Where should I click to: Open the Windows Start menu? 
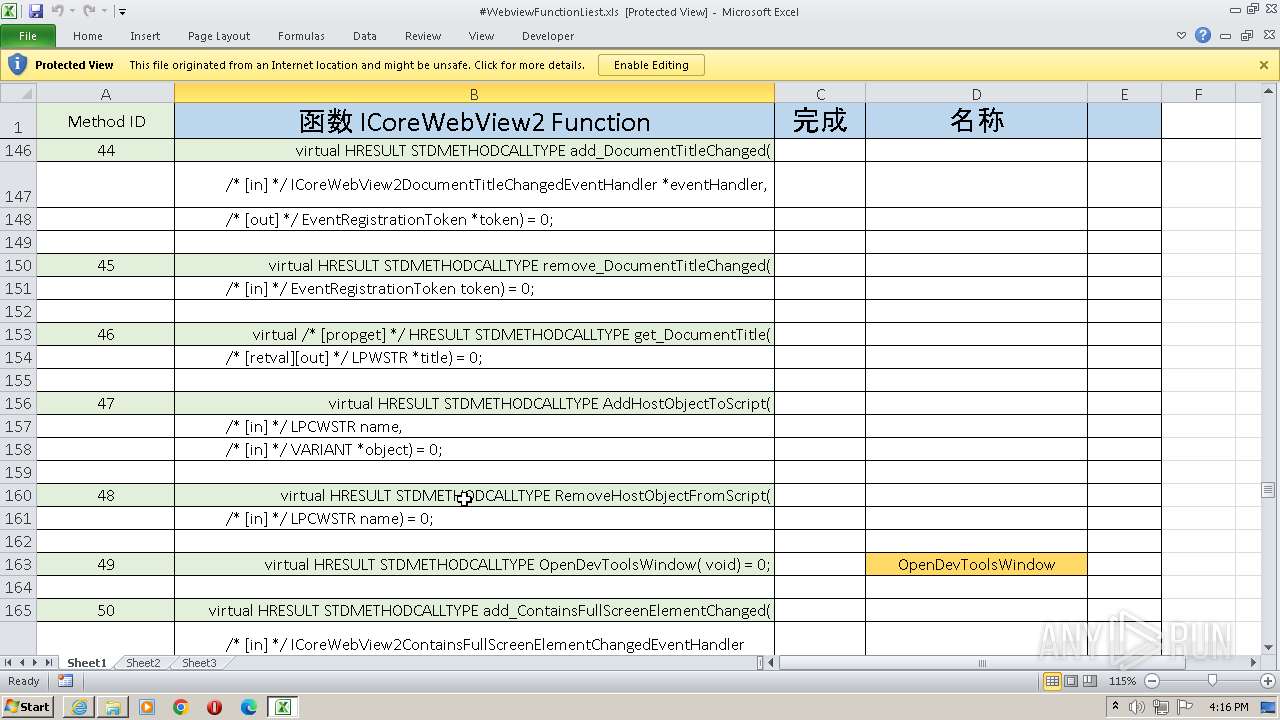coord(28,707)
